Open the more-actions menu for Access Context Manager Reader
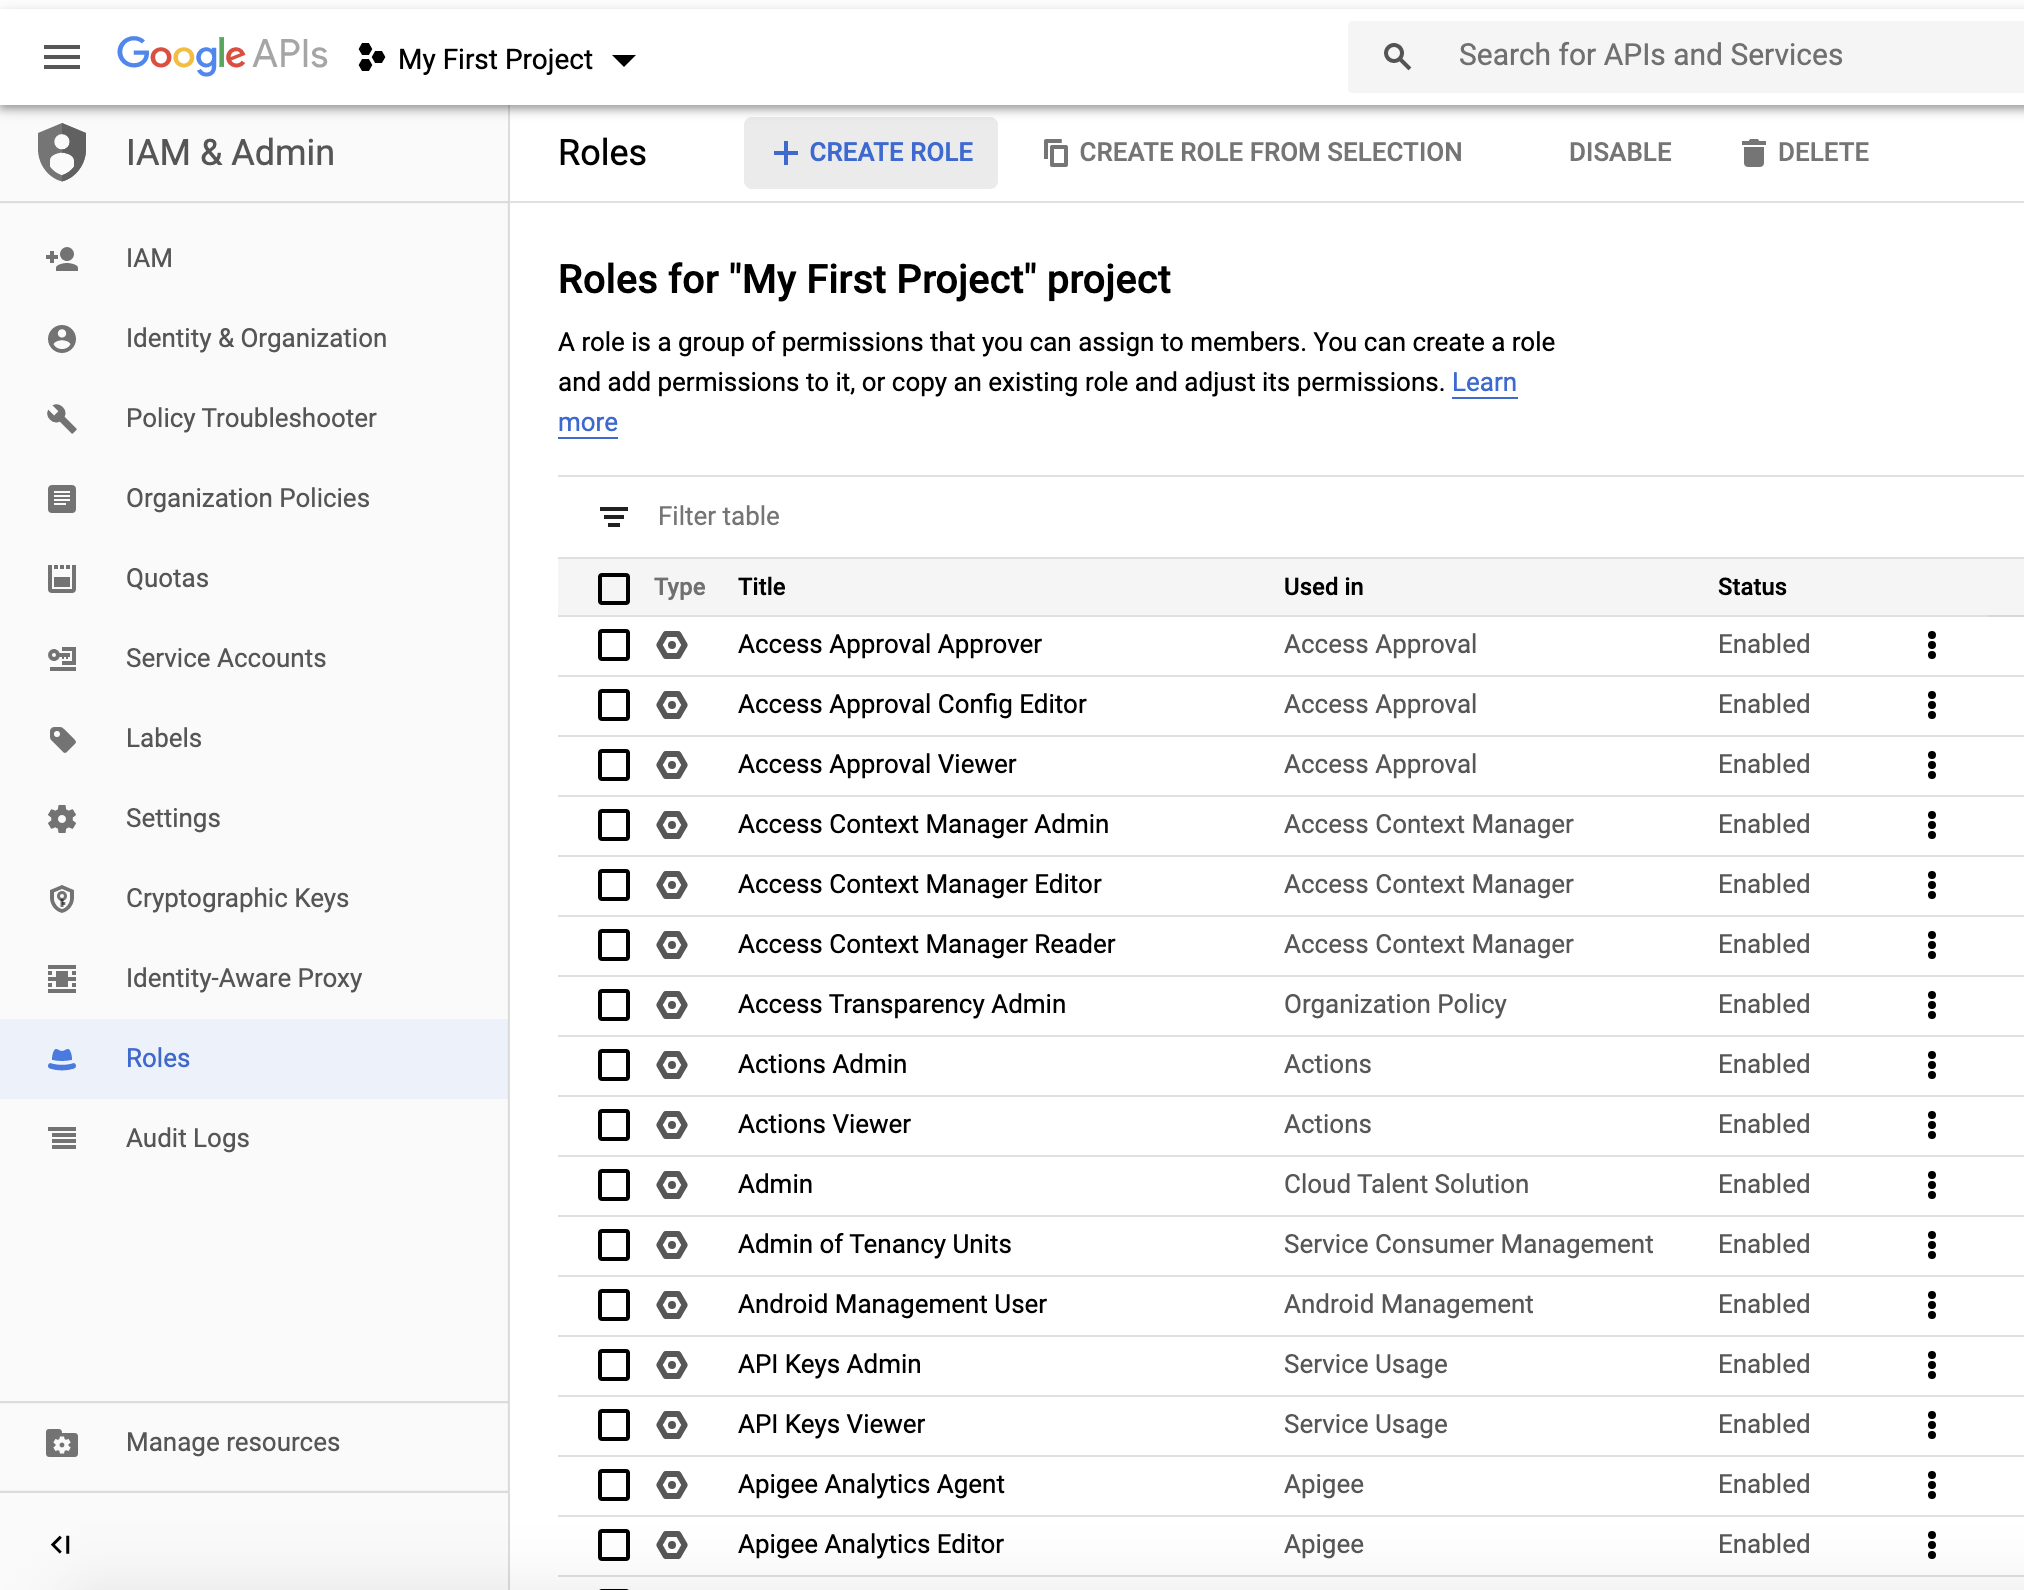The image size is (2024, 1590). pos(1932,945)
